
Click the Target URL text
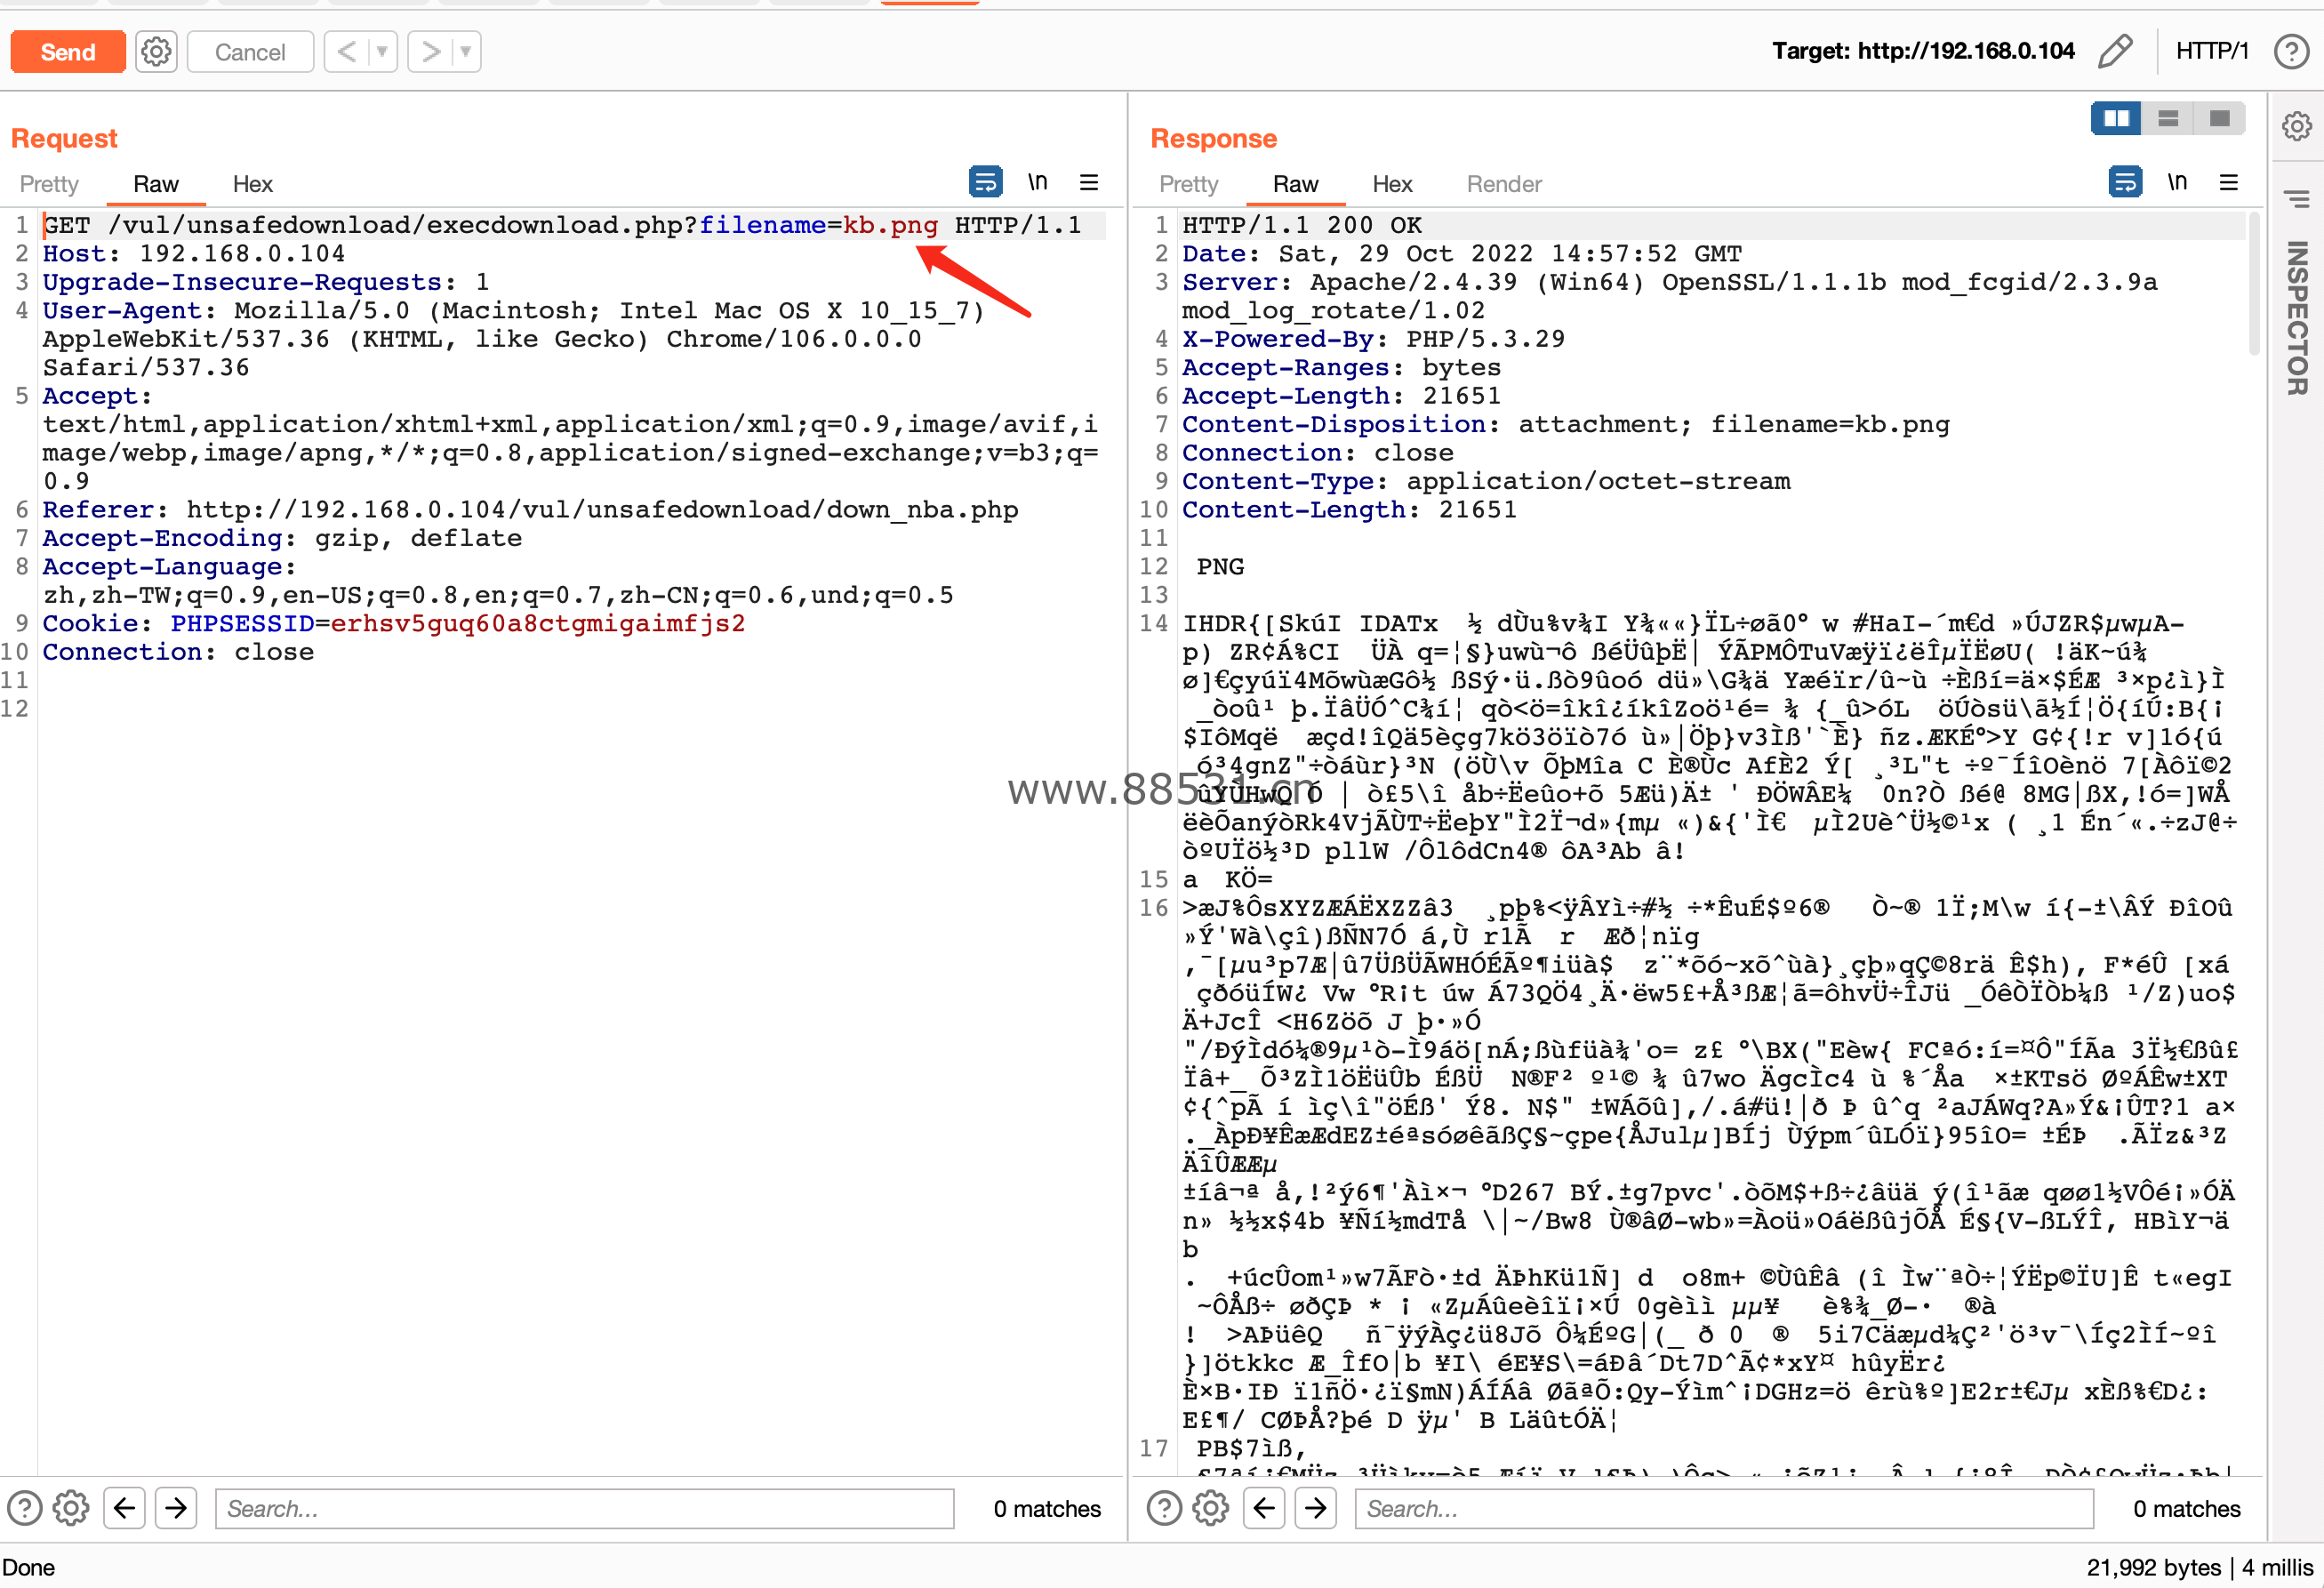click(x=1923, y=51)
